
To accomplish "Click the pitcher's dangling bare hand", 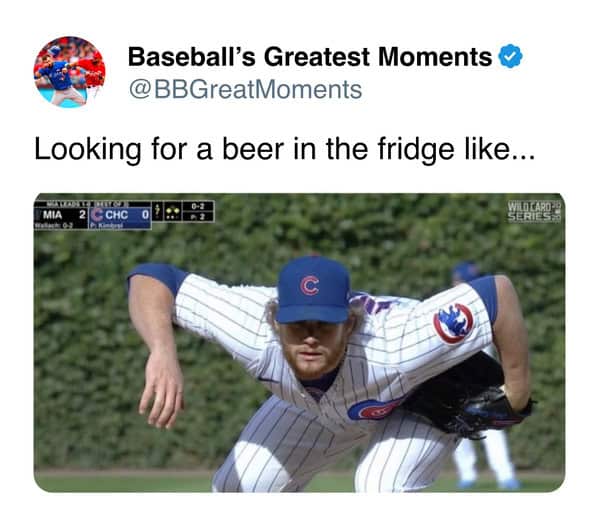I will click(x=162, y=390).
